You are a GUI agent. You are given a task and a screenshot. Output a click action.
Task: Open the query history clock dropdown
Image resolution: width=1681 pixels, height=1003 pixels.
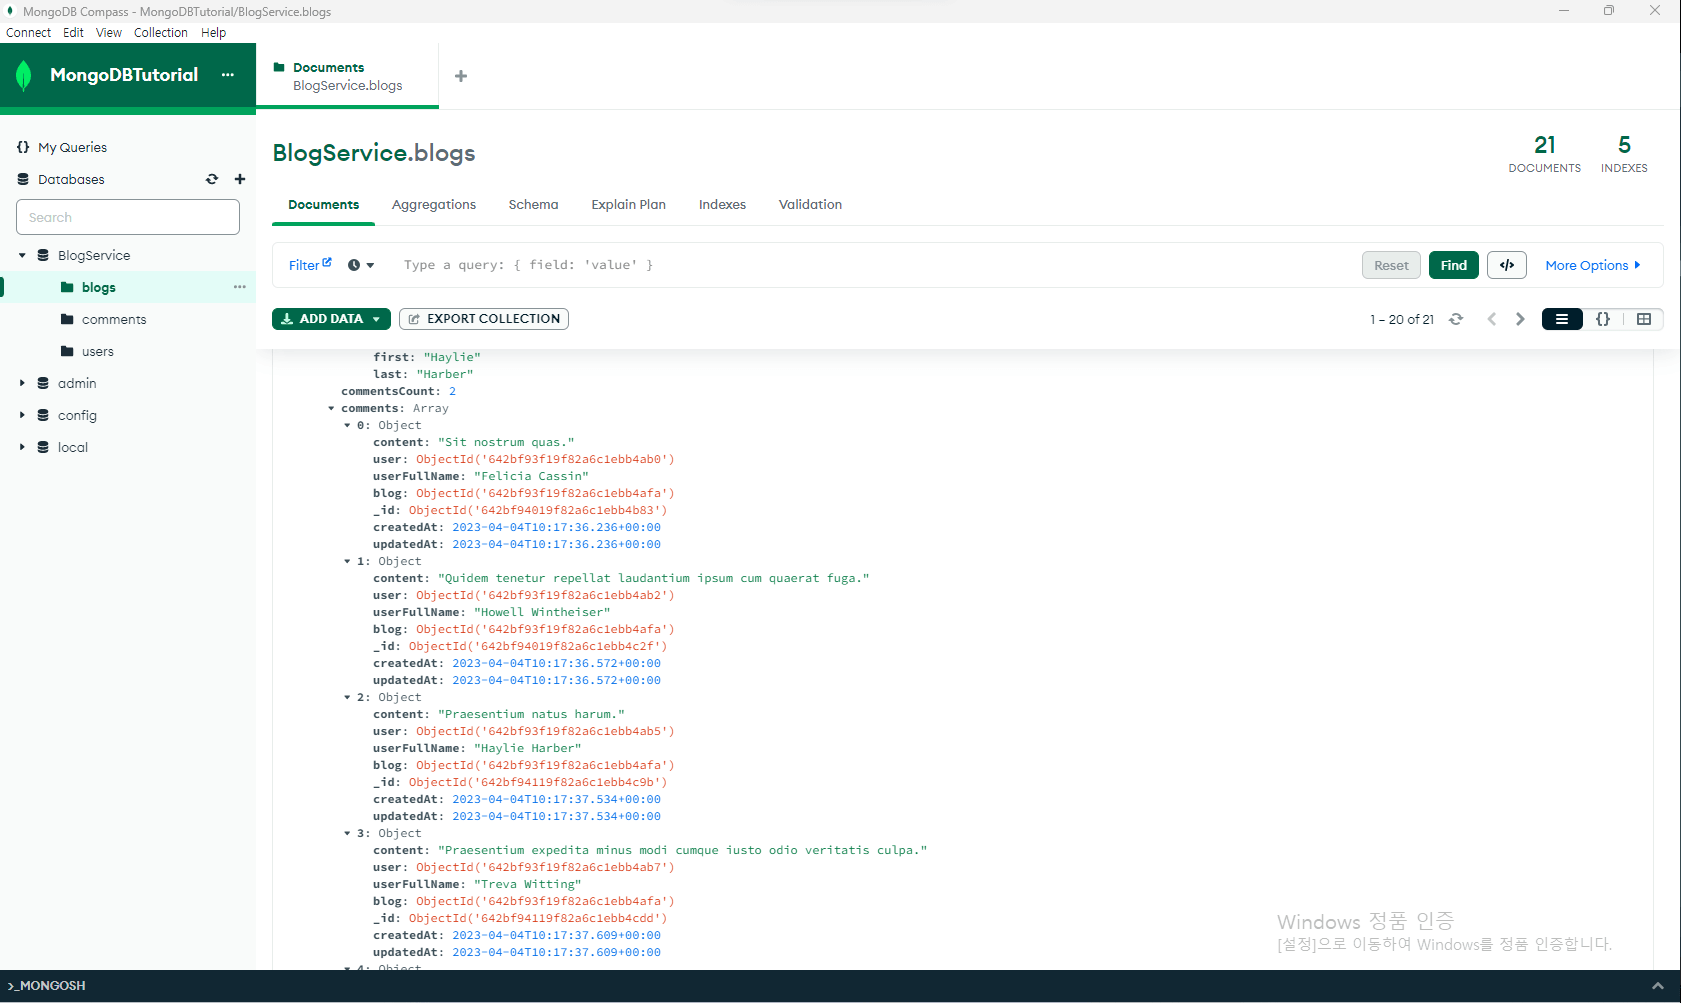361,265
